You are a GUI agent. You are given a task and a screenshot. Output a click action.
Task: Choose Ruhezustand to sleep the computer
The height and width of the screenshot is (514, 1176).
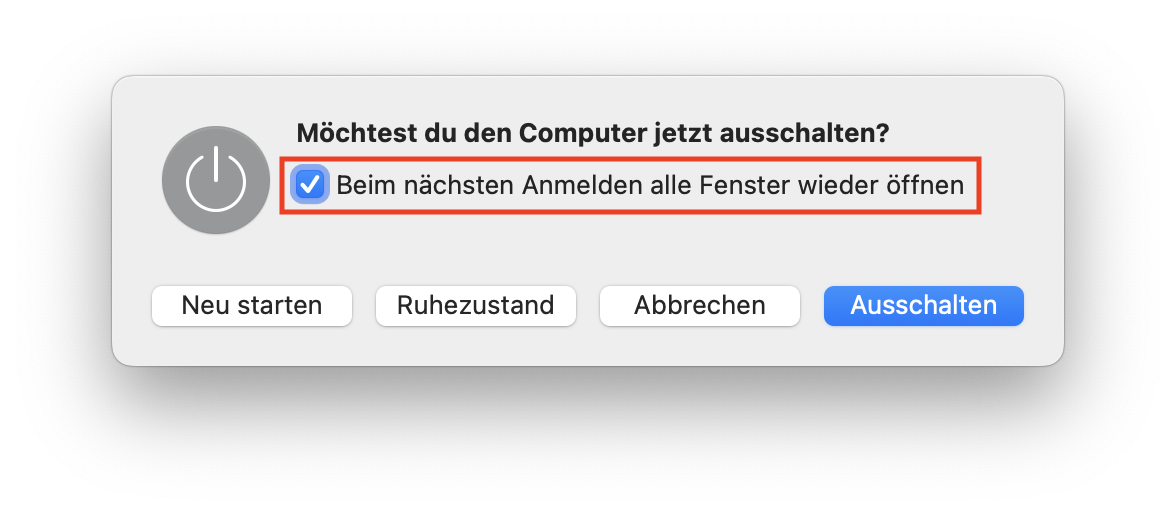[x=476, y=306]
